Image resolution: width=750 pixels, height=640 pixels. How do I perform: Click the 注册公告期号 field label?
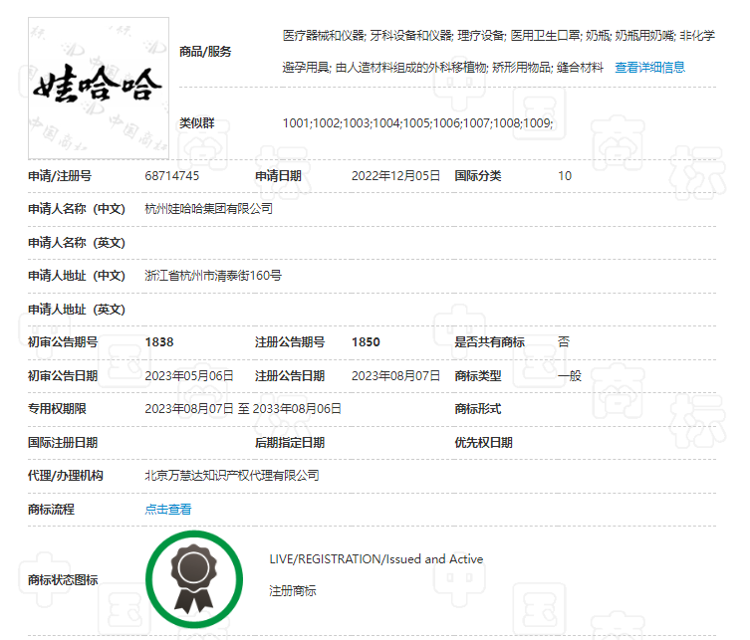[x=290, y=342]
